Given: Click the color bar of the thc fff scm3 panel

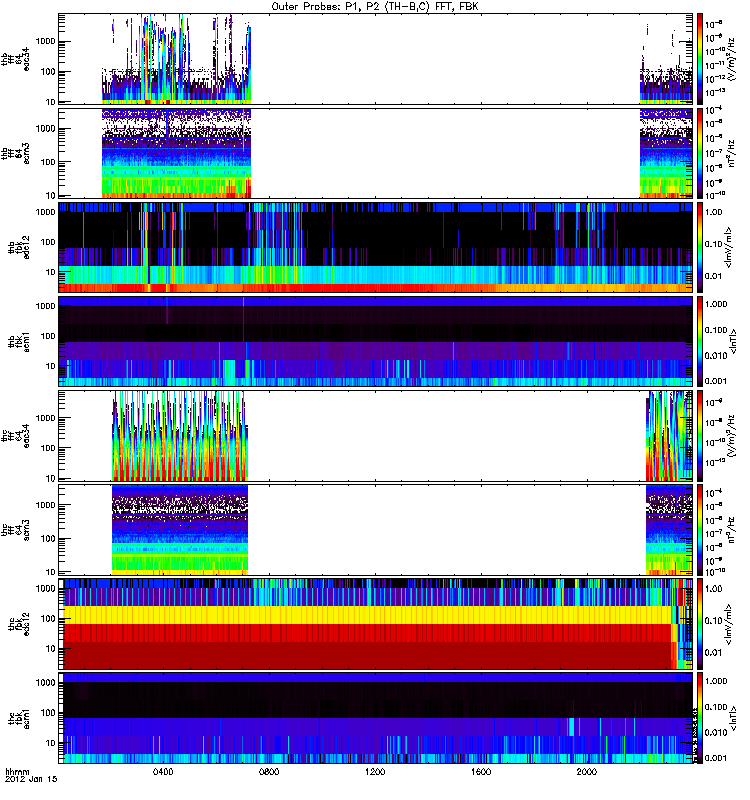Looking at the screenshot, I should (x=699, y=530).
